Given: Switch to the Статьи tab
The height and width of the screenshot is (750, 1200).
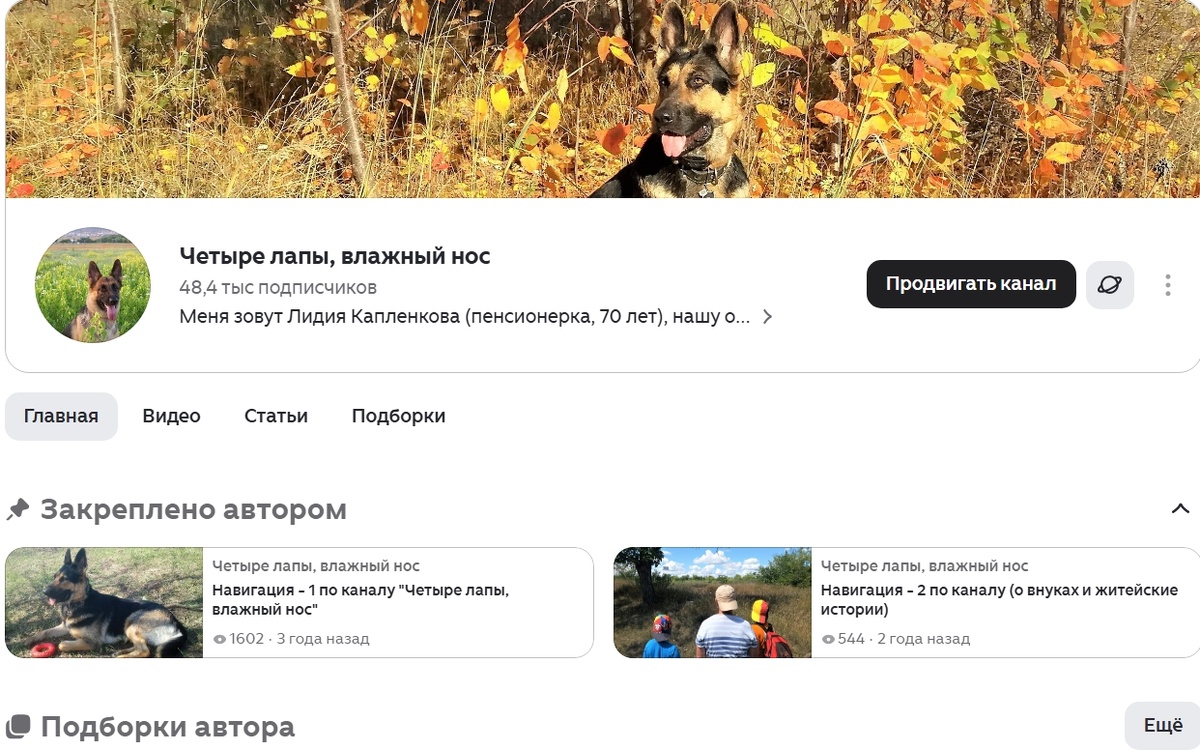Looking at the screenshot, I should [275, 415].
